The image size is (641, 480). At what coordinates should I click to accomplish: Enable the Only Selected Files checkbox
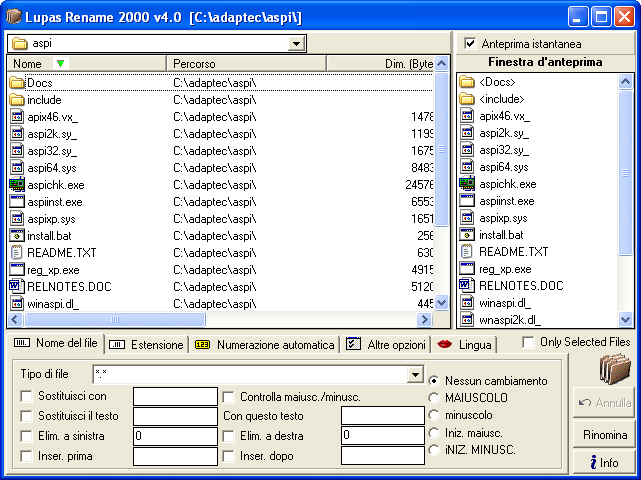(x=528, y=342)
